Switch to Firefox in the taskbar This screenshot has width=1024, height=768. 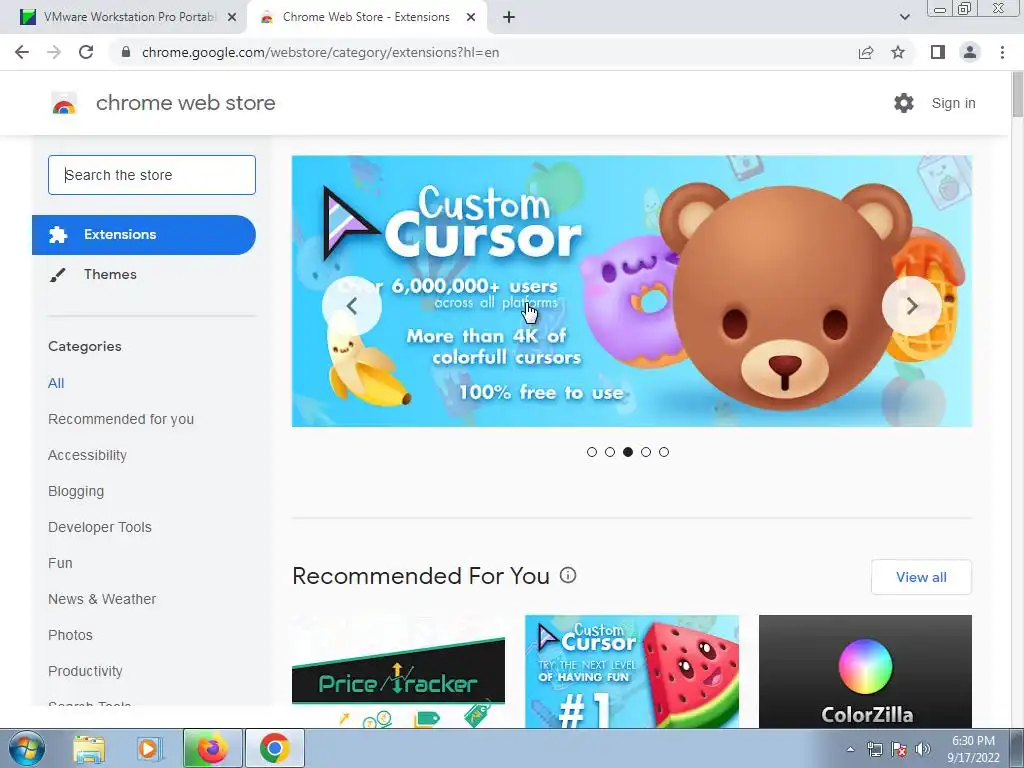(x=212, y=748)
